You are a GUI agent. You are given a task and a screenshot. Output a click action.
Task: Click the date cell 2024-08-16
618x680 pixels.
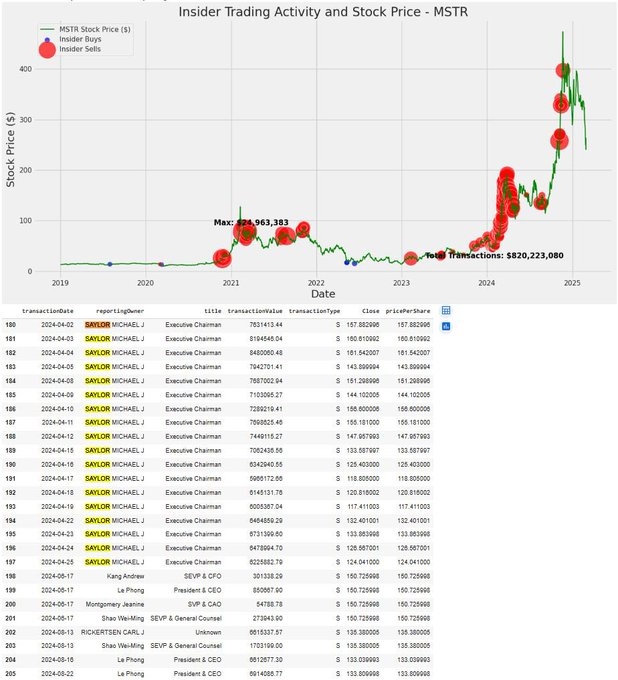57,660
